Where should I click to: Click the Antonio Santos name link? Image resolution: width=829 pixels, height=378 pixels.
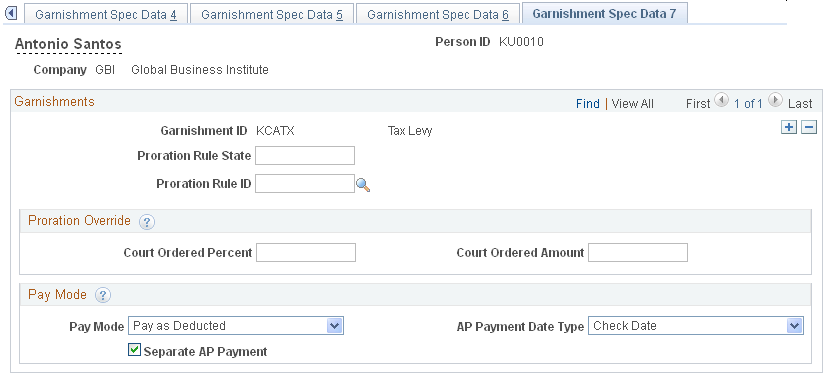pos(68,44)
